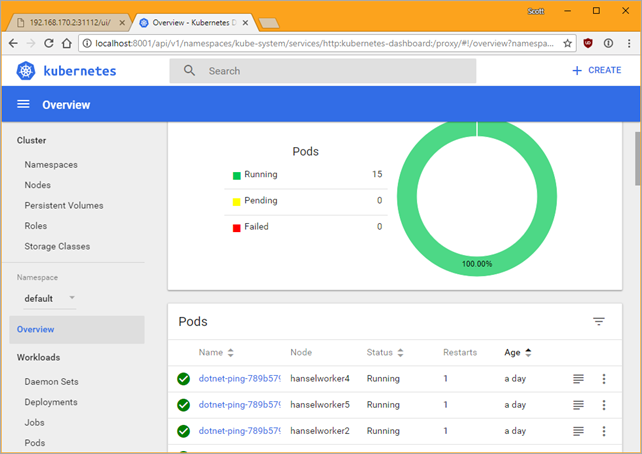Open actions menu for hanselworker5 pod

pos(604,405)
